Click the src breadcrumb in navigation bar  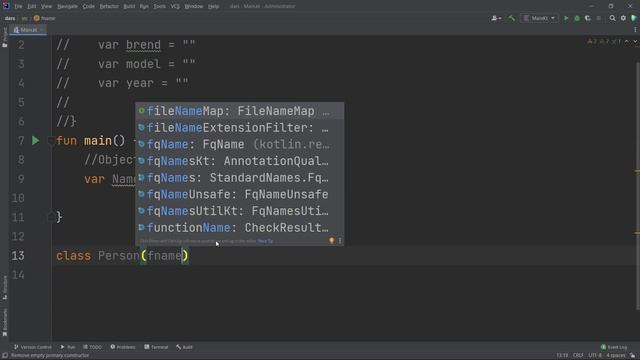[24, 18]
